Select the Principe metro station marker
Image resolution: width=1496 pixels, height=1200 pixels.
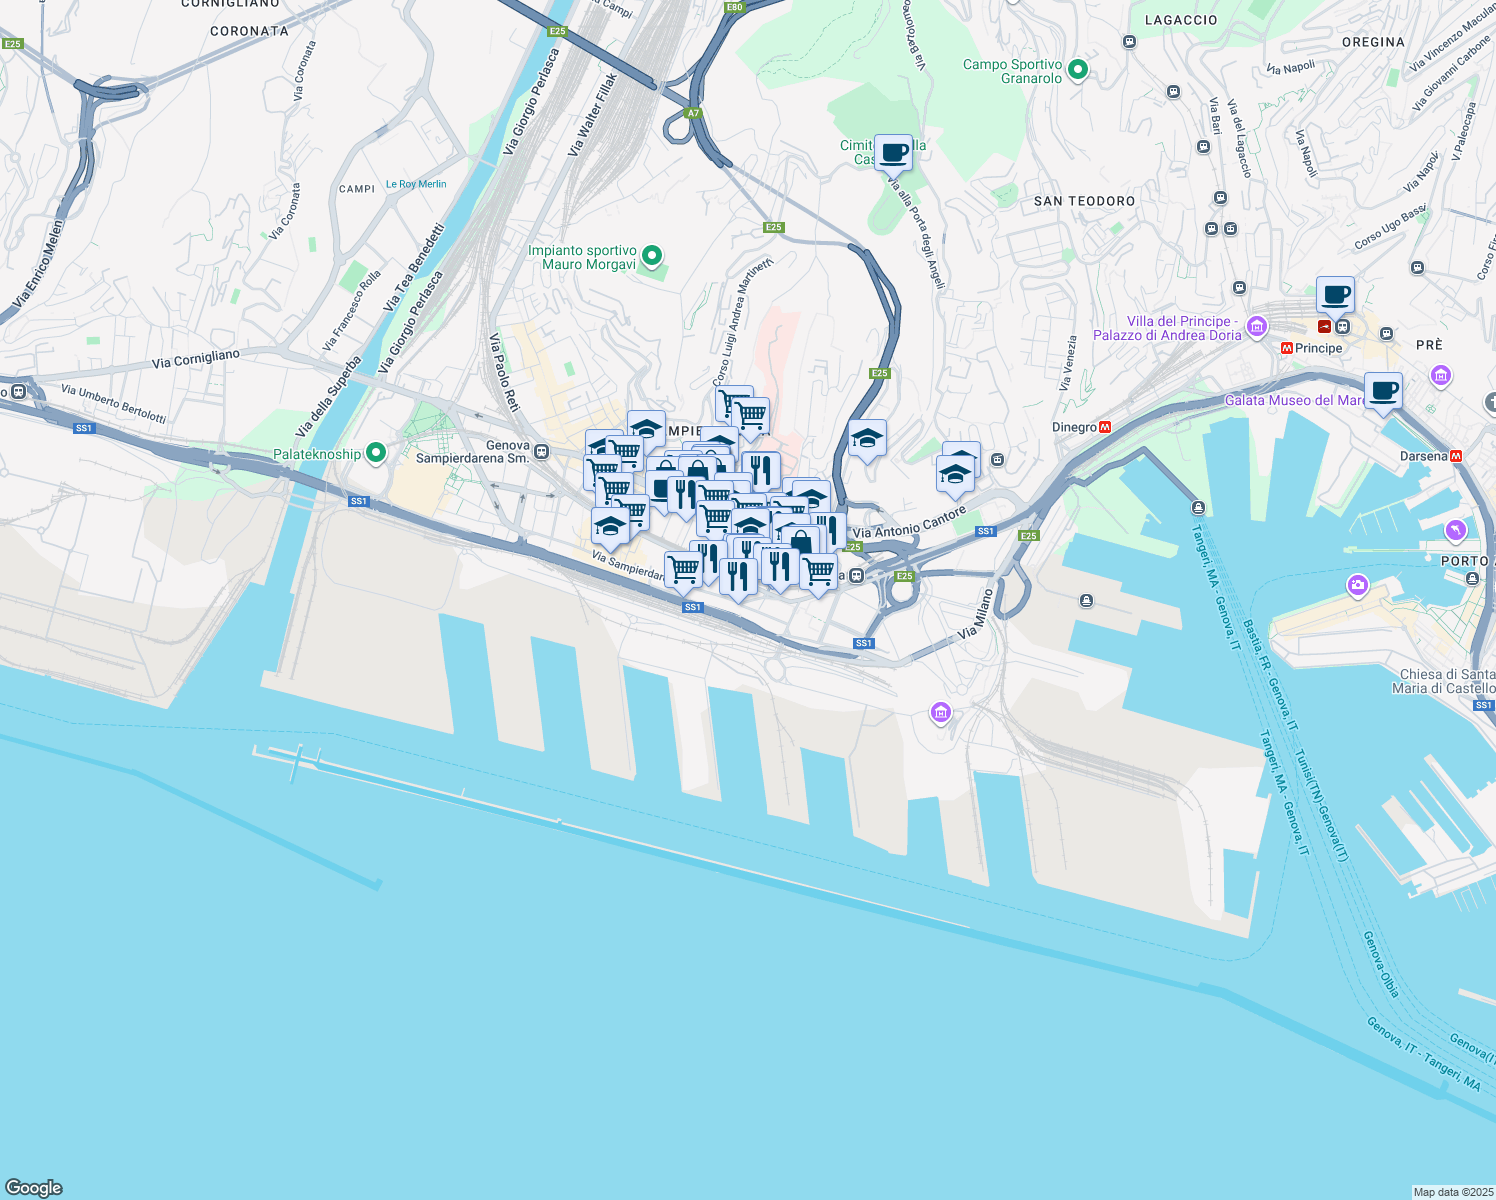coord(1287,347)
